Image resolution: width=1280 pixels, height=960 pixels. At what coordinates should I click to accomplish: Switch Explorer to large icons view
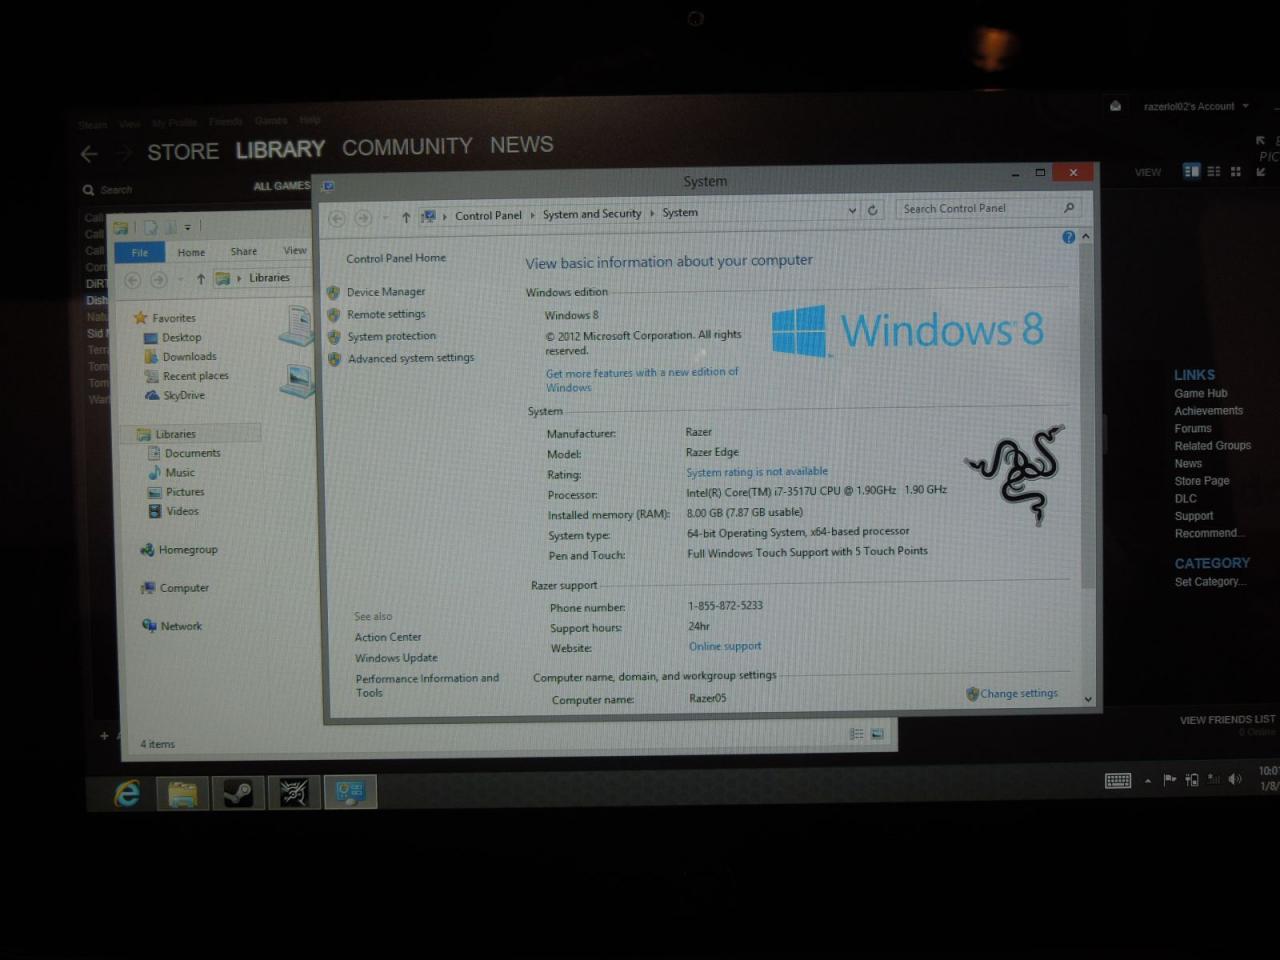[x=877, y=734]
